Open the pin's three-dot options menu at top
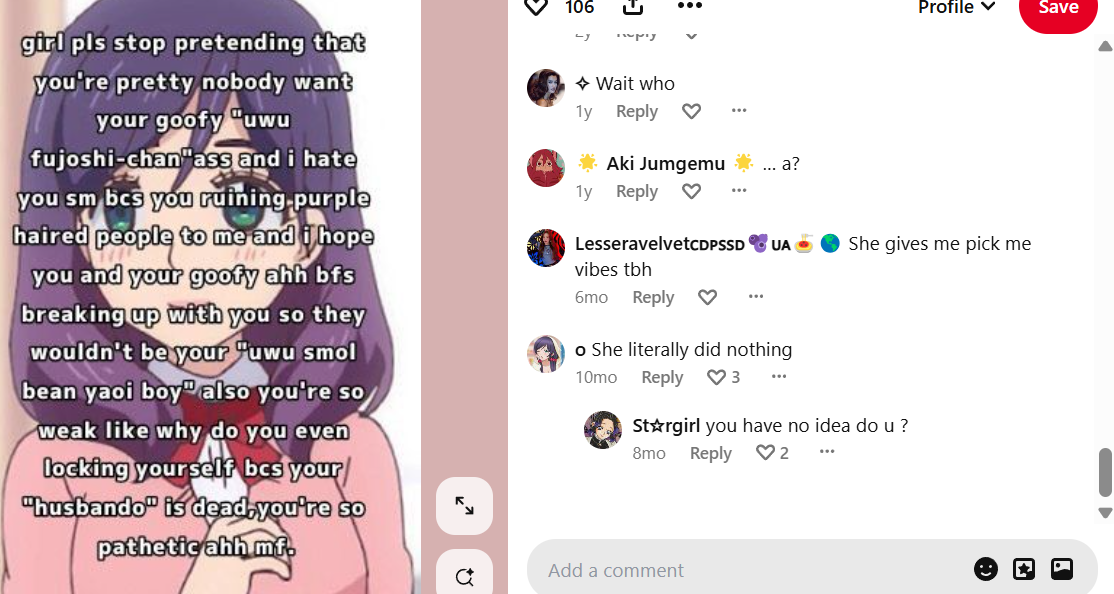This screenshot has height=594, width=1114. click(689, 6)
